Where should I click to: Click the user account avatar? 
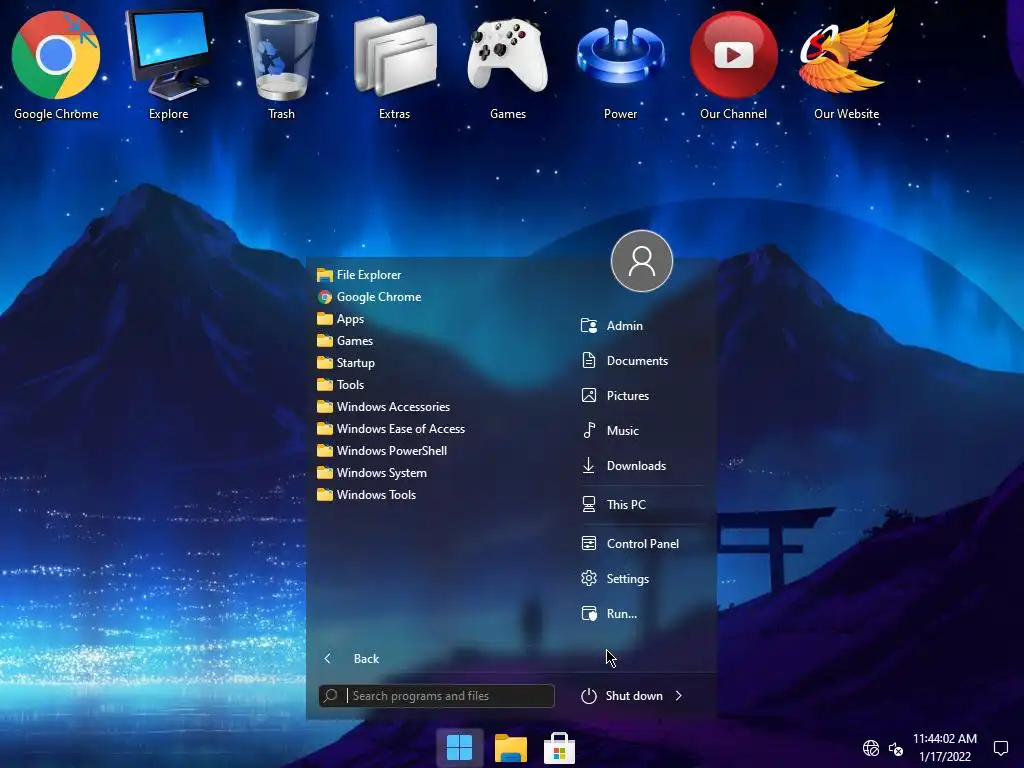(641, 261)
